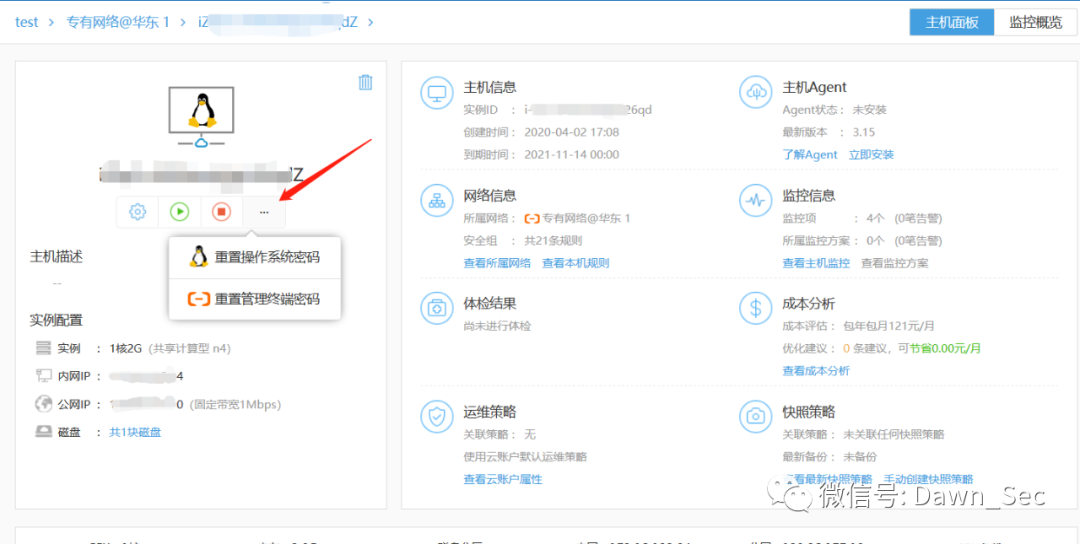This screenshot has height=544, width=1080.
Task: Toggle the more actions ellipsis button
Action: 264,211
